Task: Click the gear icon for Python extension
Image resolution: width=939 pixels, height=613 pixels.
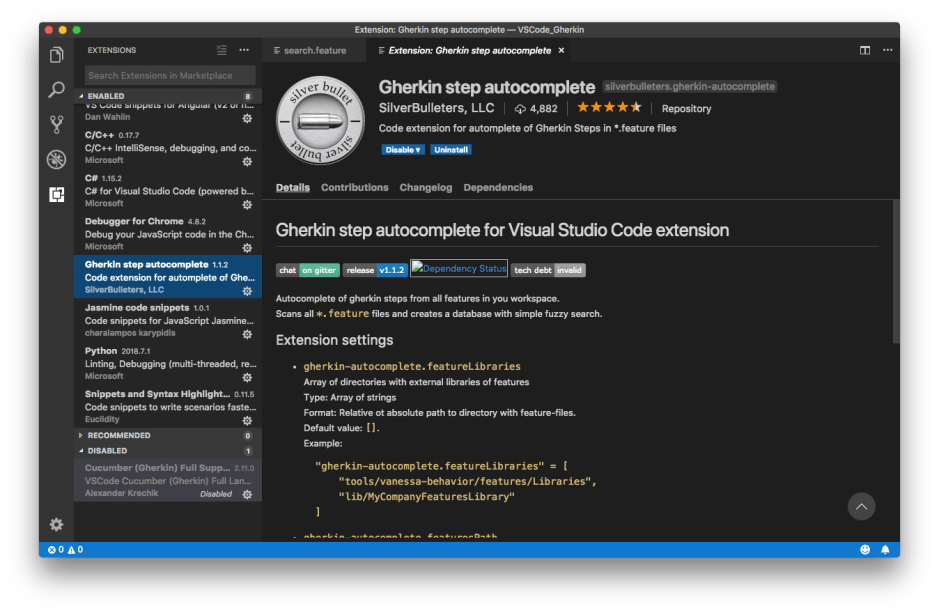Action: 247,377
